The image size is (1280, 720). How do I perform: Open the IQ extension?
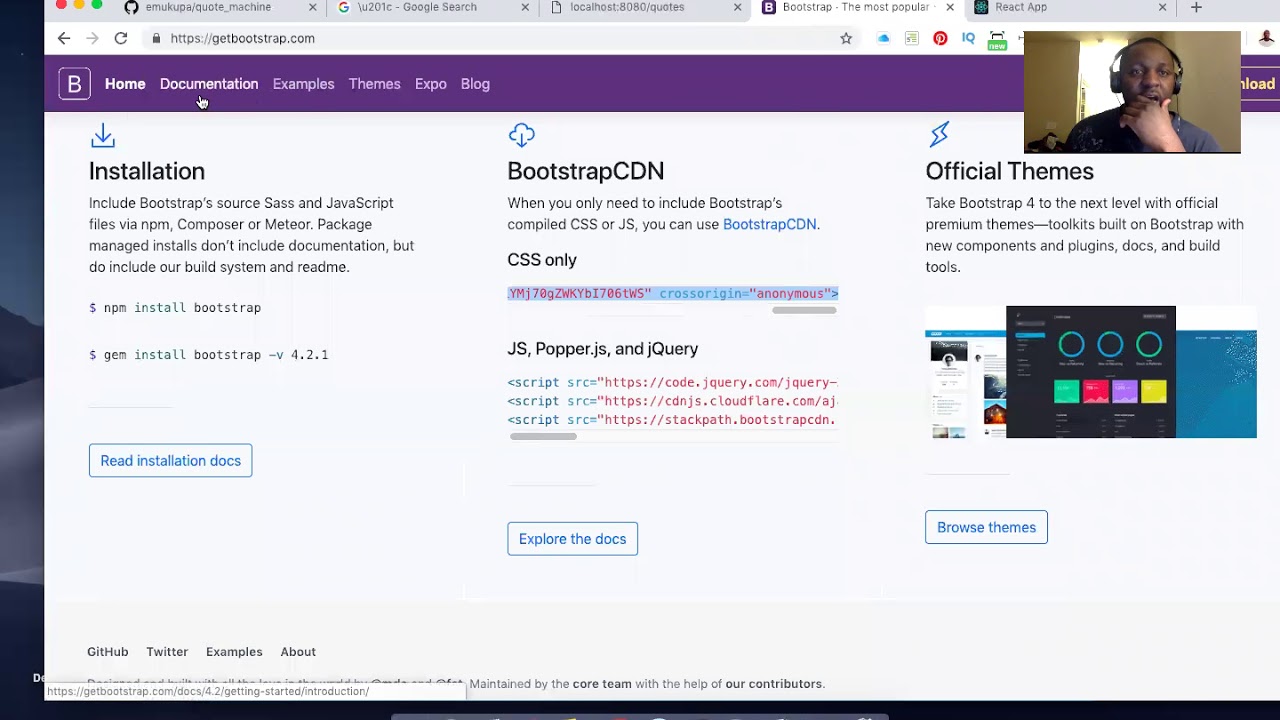click(968, 38)
